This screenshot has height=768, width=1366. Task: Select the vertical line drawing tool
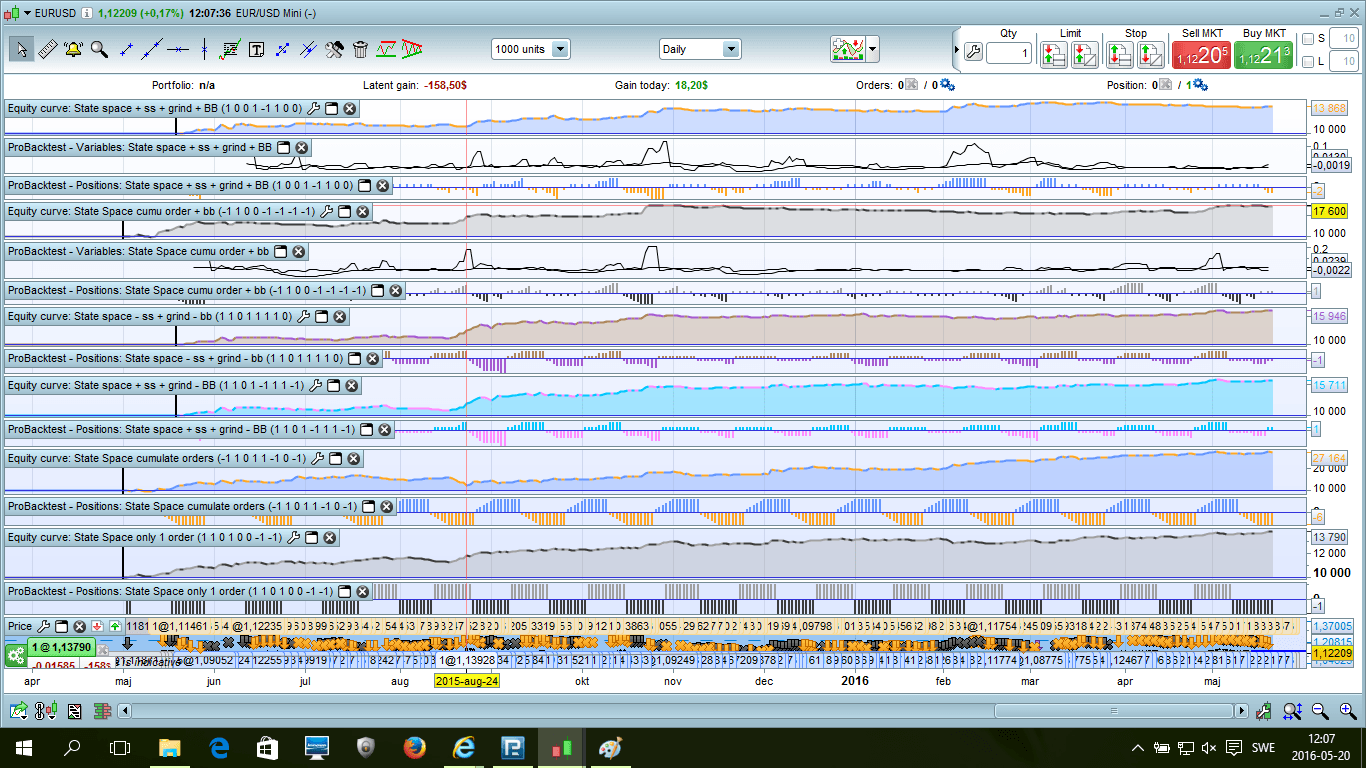coord(204,49)
